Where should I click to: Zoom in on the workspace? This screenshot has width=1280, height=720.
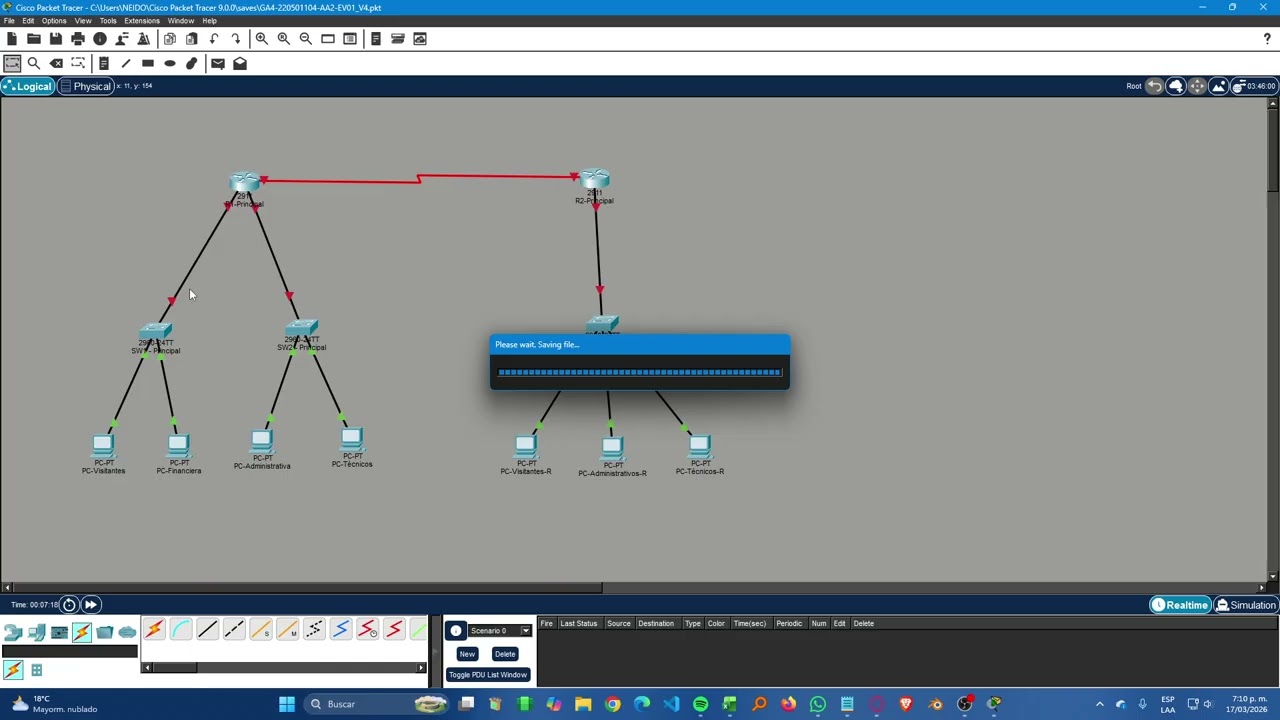[x=261, y=39]
